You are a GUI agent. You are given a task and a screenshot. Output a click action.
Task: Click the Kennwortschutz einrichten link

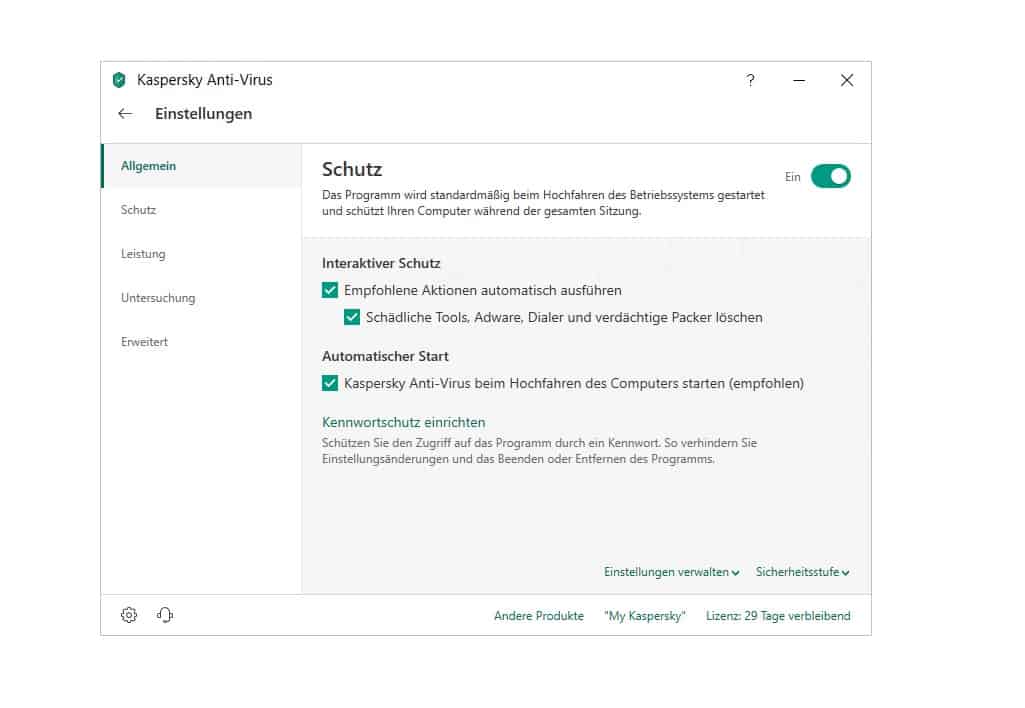pyautogui.click(x=403, y=422)
